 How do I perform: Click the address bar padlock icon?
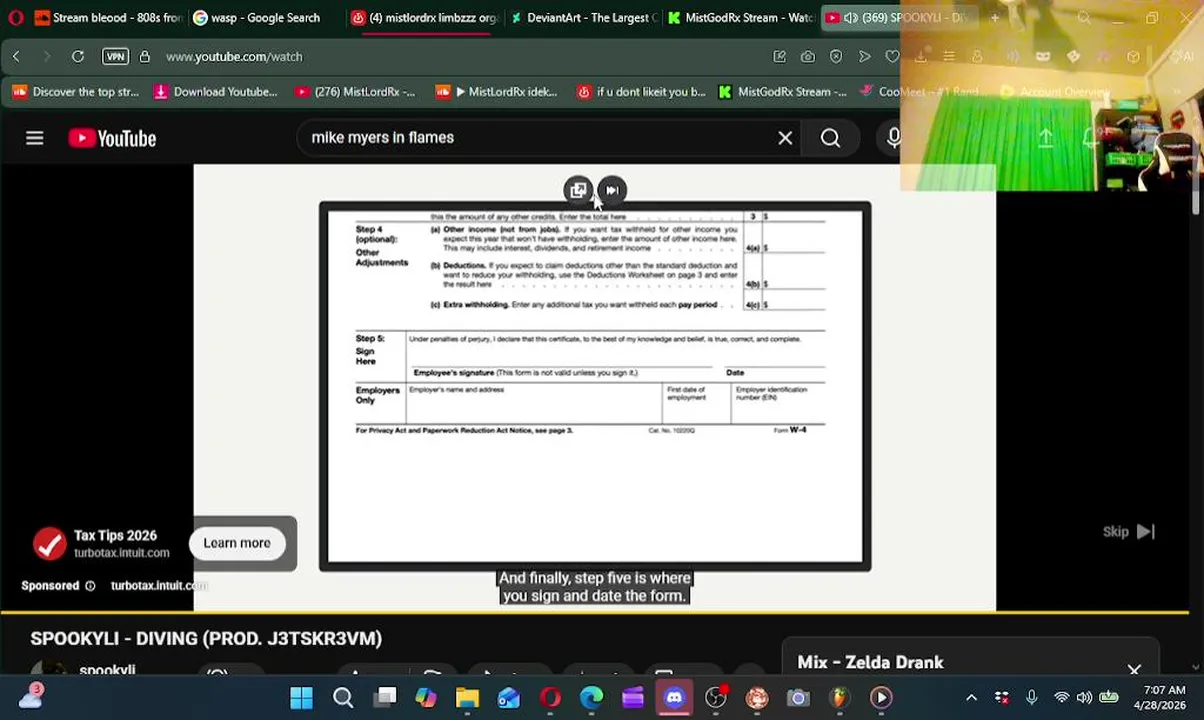[x=144, y=57]
